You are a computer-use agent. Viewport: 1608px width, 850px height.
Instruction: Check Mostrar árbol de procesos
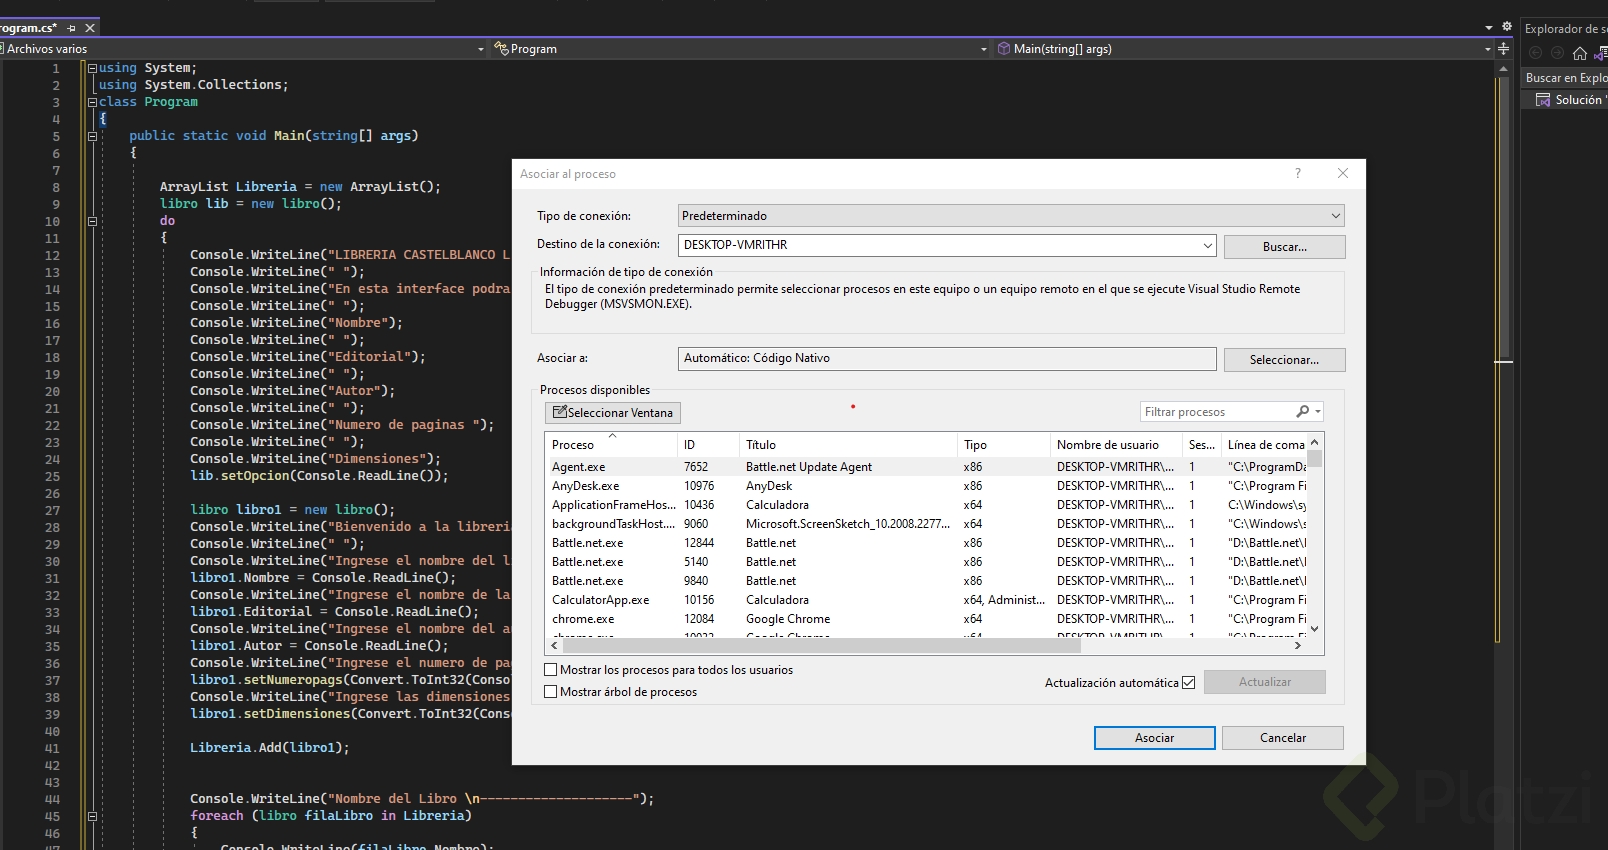click(x=551, y=692)
